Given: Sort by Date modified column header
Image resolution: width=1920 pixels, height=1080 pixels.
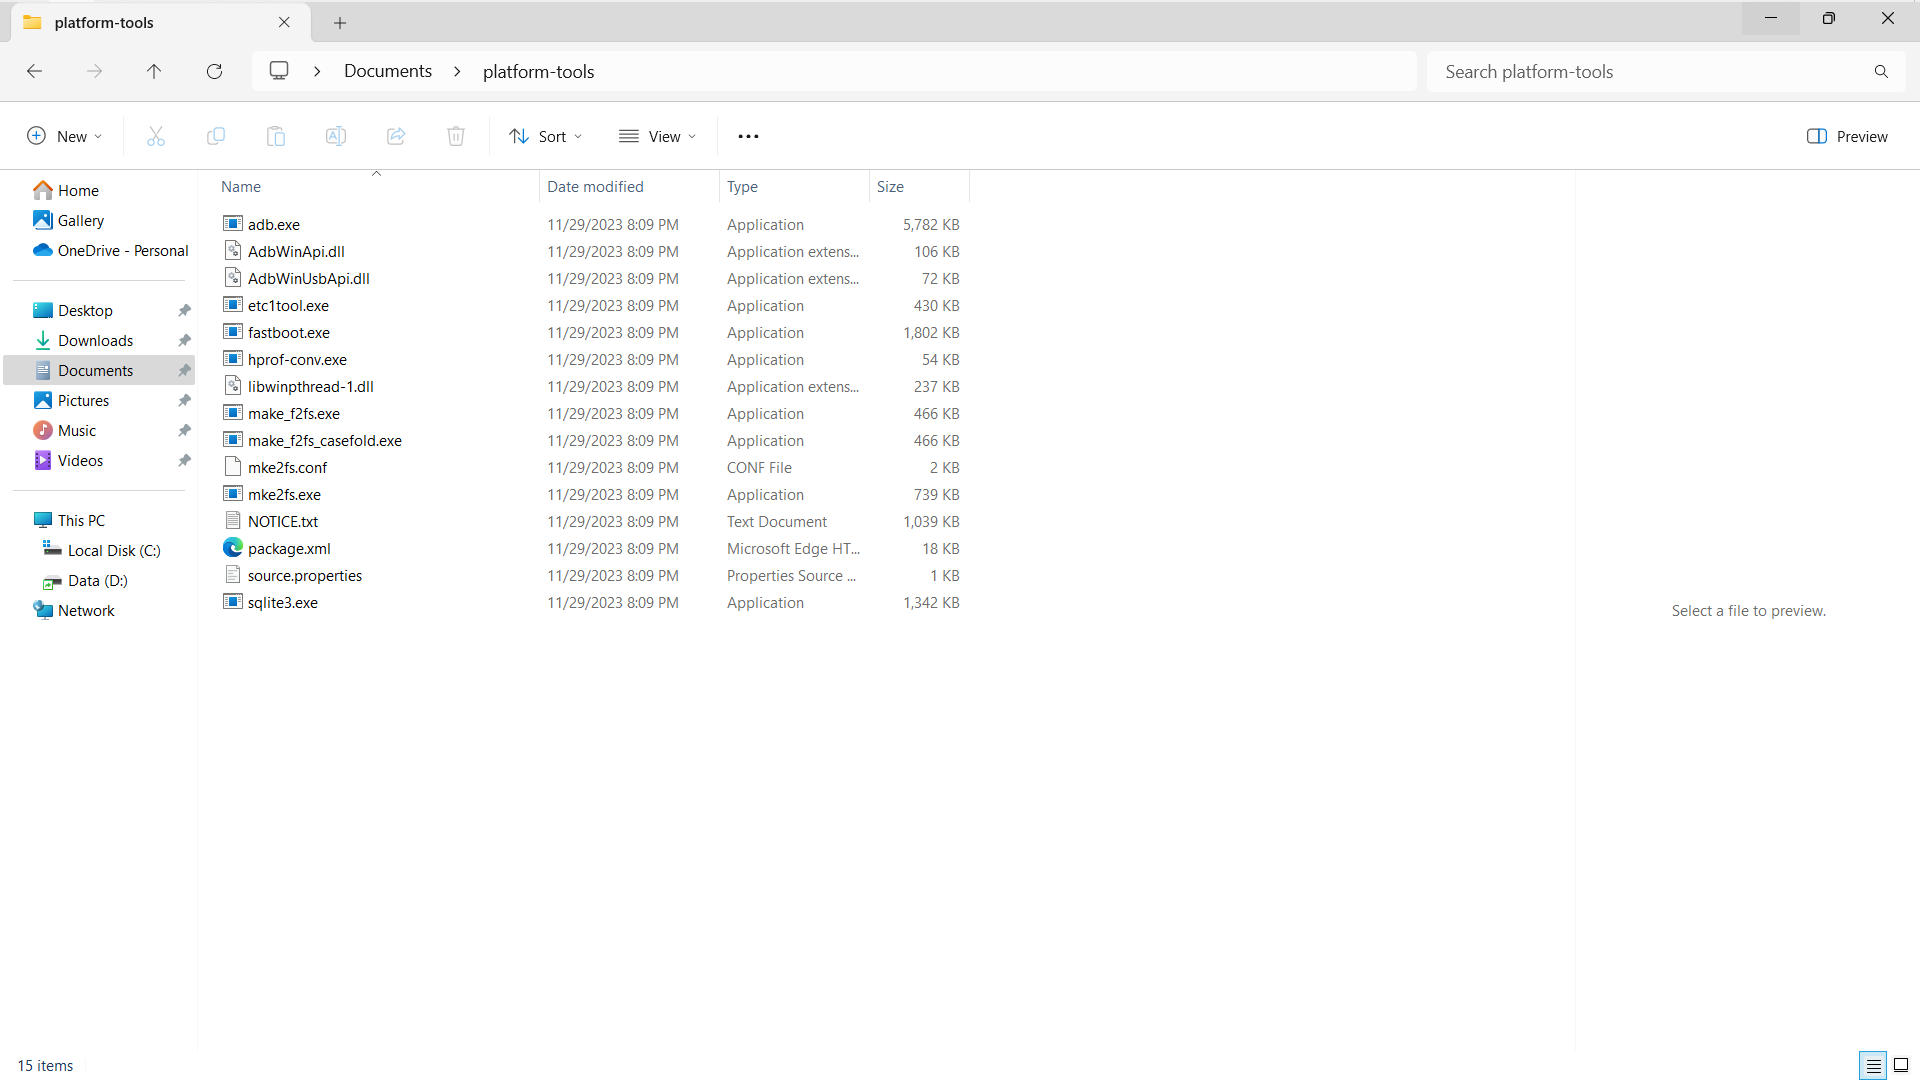Looking at the screenshot, I should coord(595,186).
